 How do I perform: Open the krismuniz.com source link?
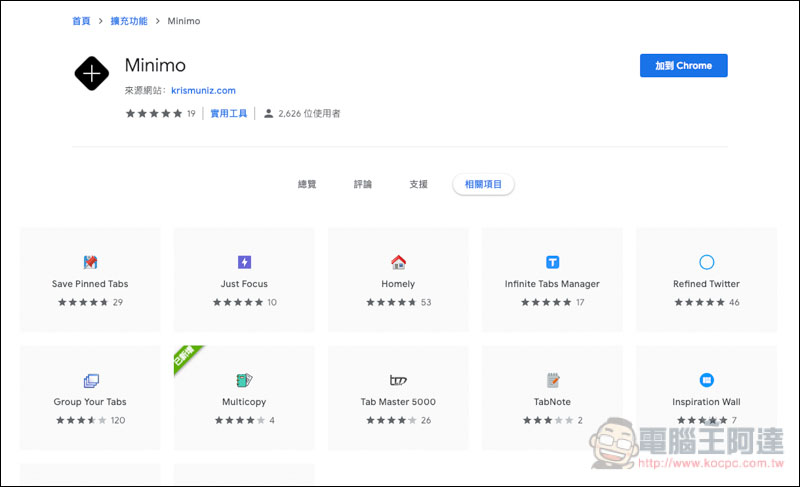pos(204,91)
